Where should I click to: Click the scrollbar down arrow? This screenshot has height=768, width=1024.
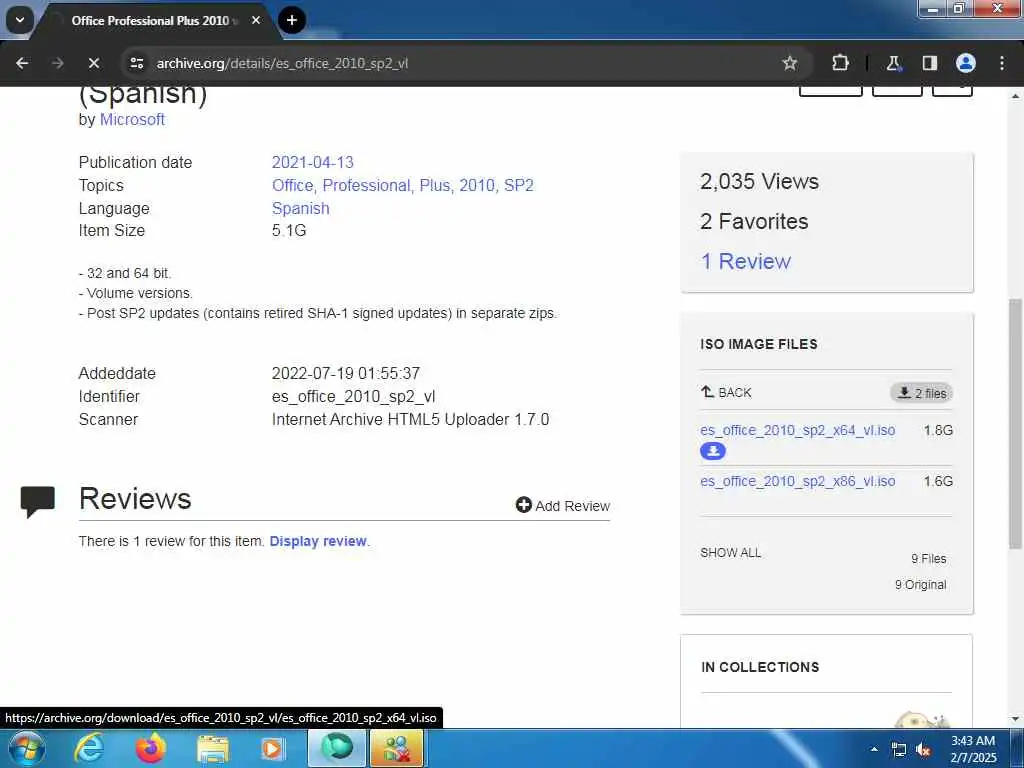coord(1015,719)
